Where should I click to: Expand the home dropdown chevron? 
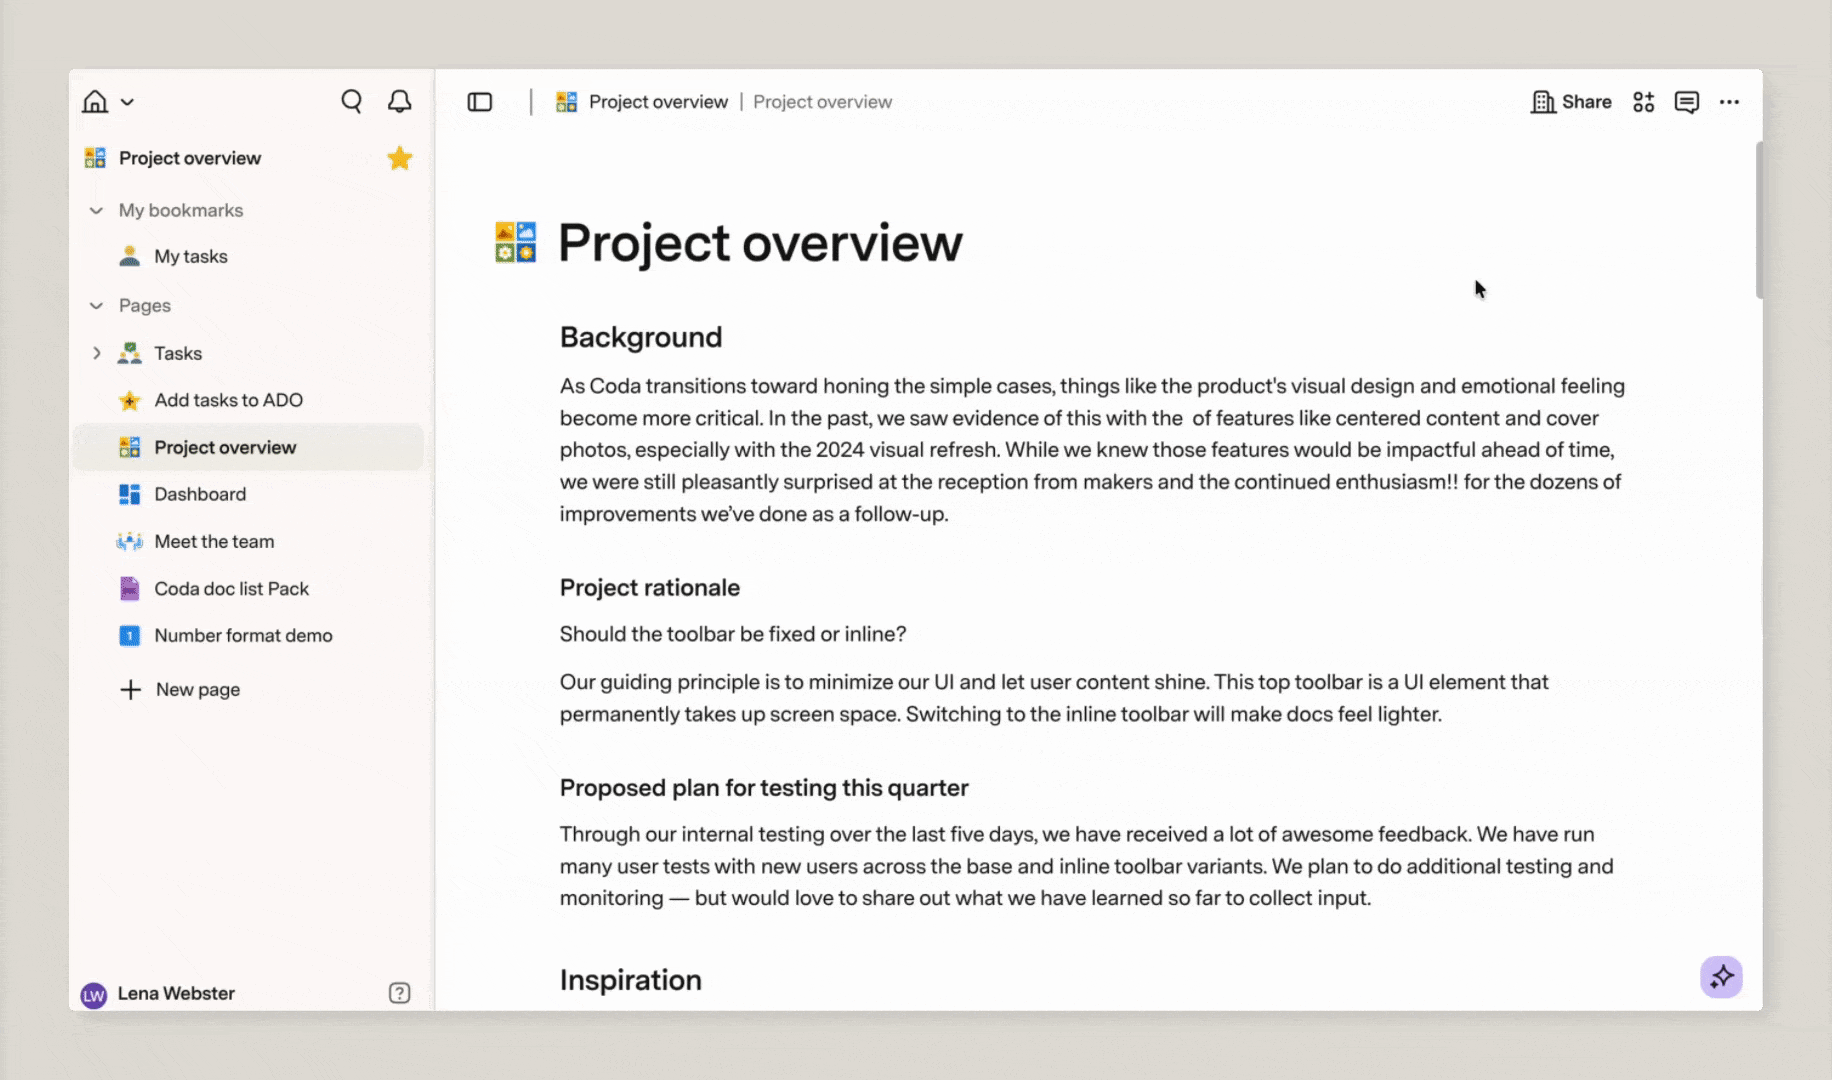(127, 102)
